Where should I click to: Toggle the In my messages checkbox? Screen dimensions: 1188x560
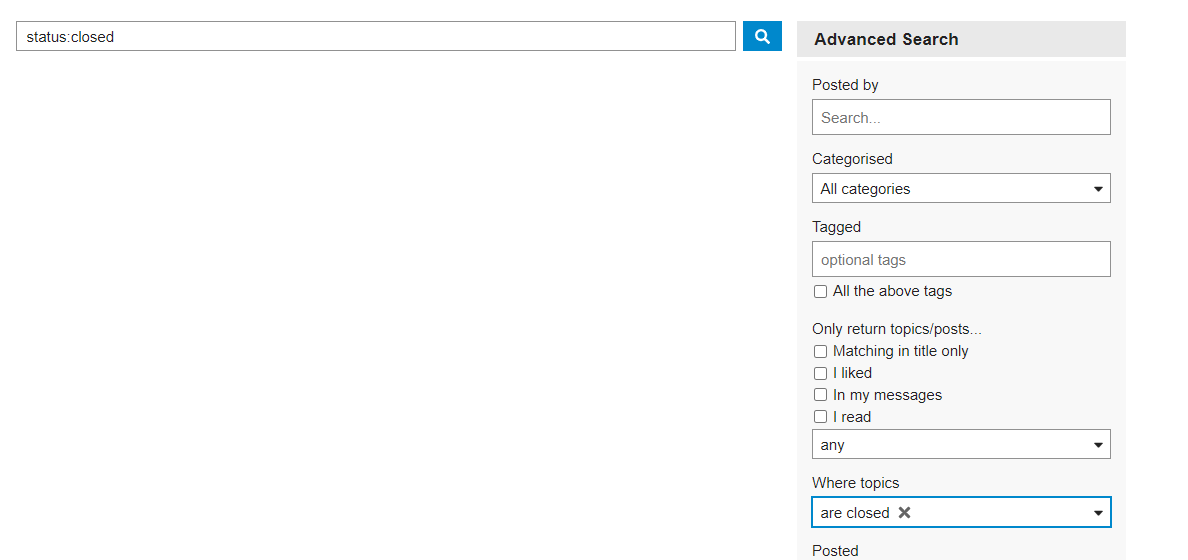pyautogui.click(x=820, y=395)
